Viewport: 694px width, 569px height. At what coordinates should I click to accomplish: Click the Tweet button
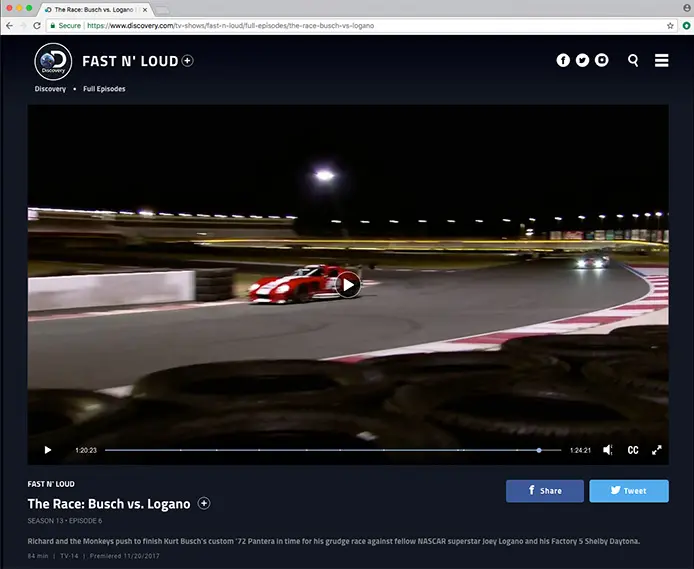pyautogui.click(x=629, y=491)
